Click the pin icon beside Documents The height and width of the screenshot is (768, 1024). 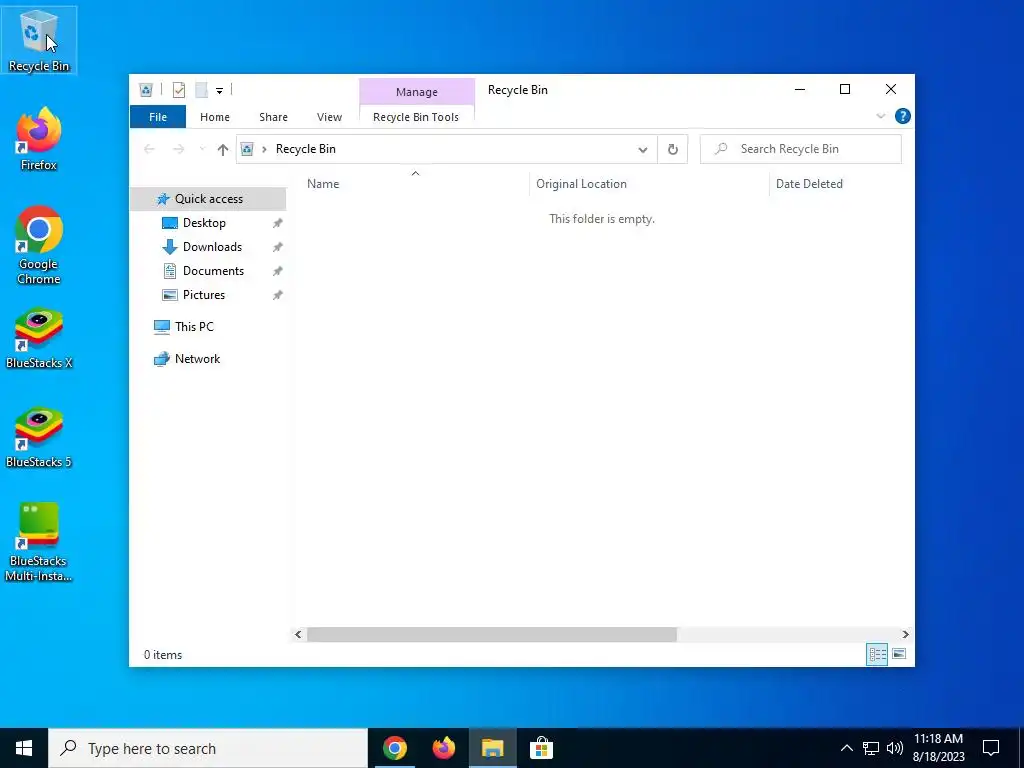click(278, 271)
